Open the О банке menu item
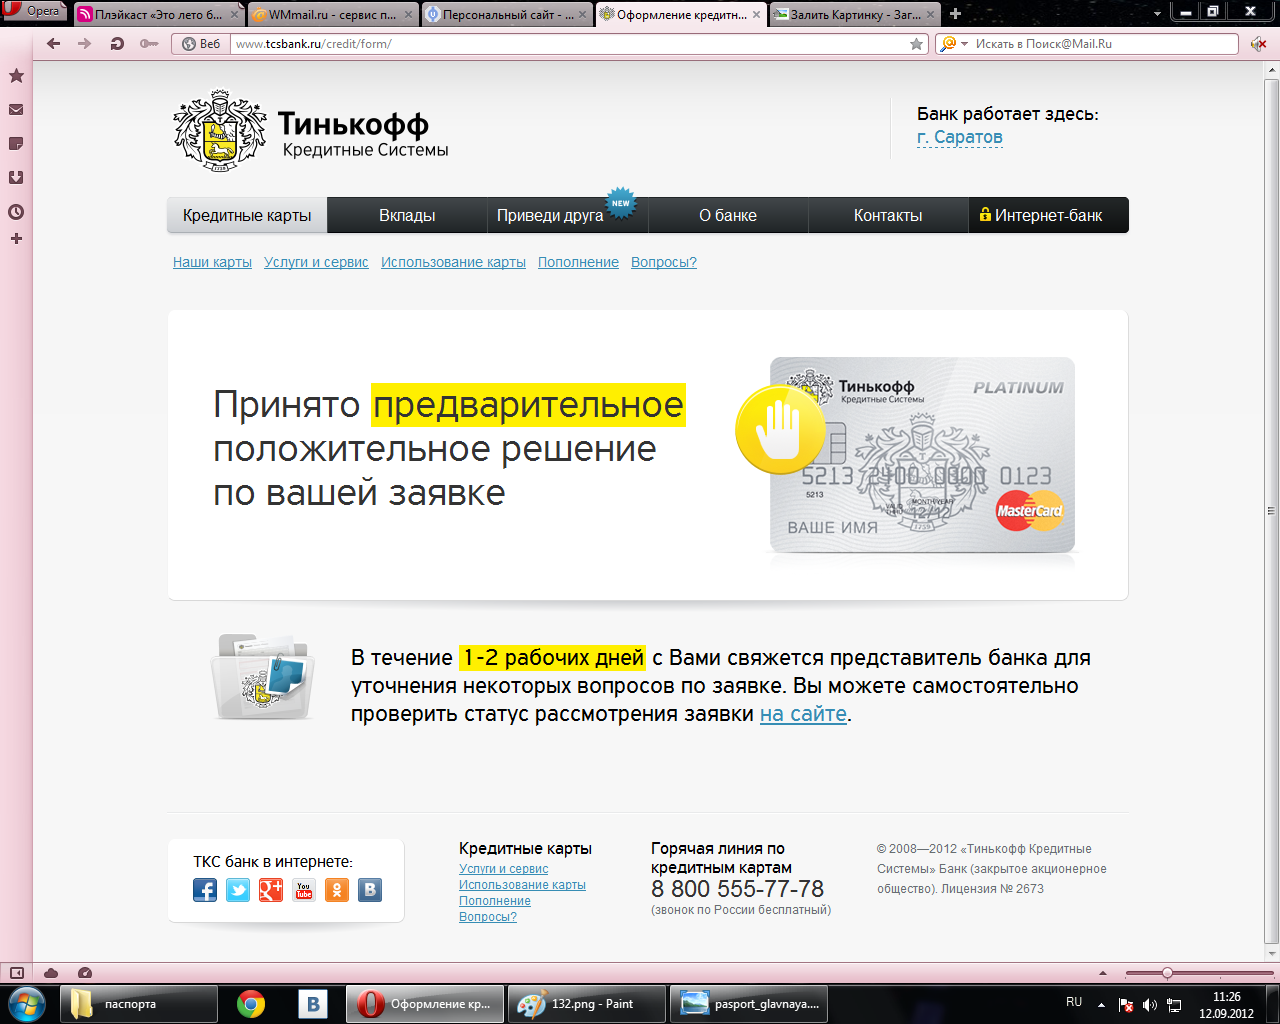The height and width of the screenshot is (1024, 1280). 728,215
